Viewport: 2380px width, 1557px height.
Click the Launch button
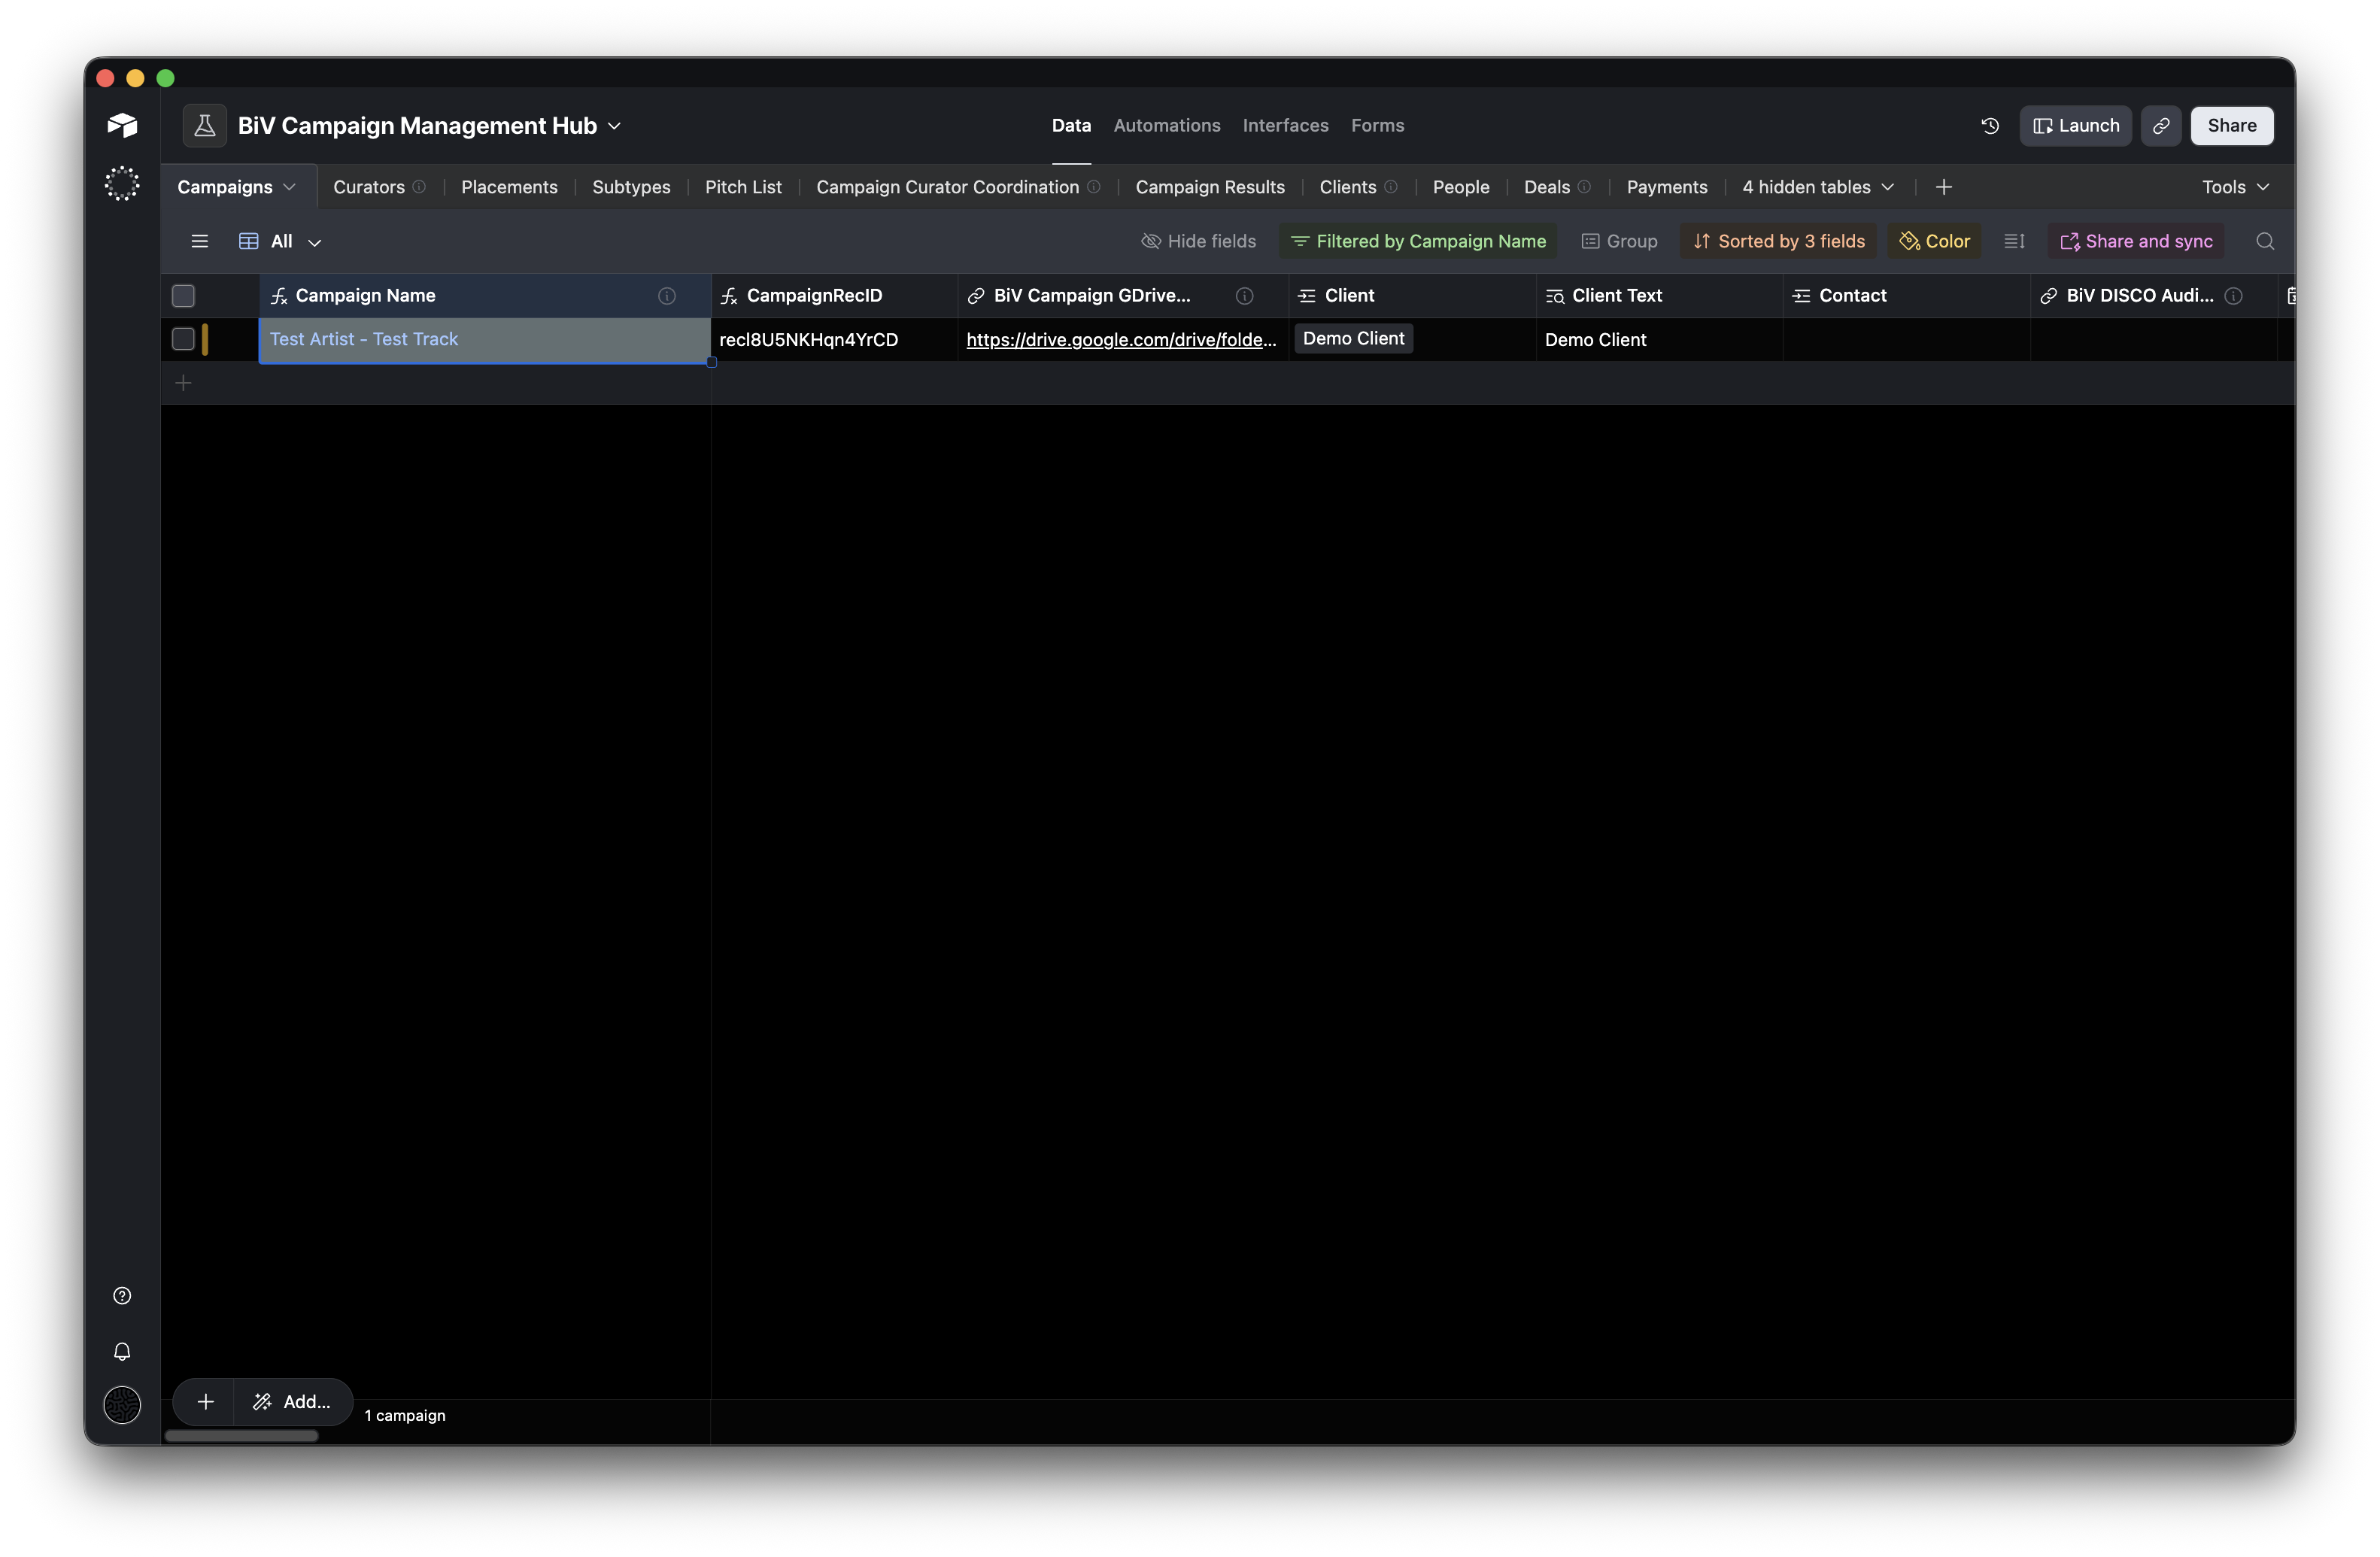[2076, 126]
